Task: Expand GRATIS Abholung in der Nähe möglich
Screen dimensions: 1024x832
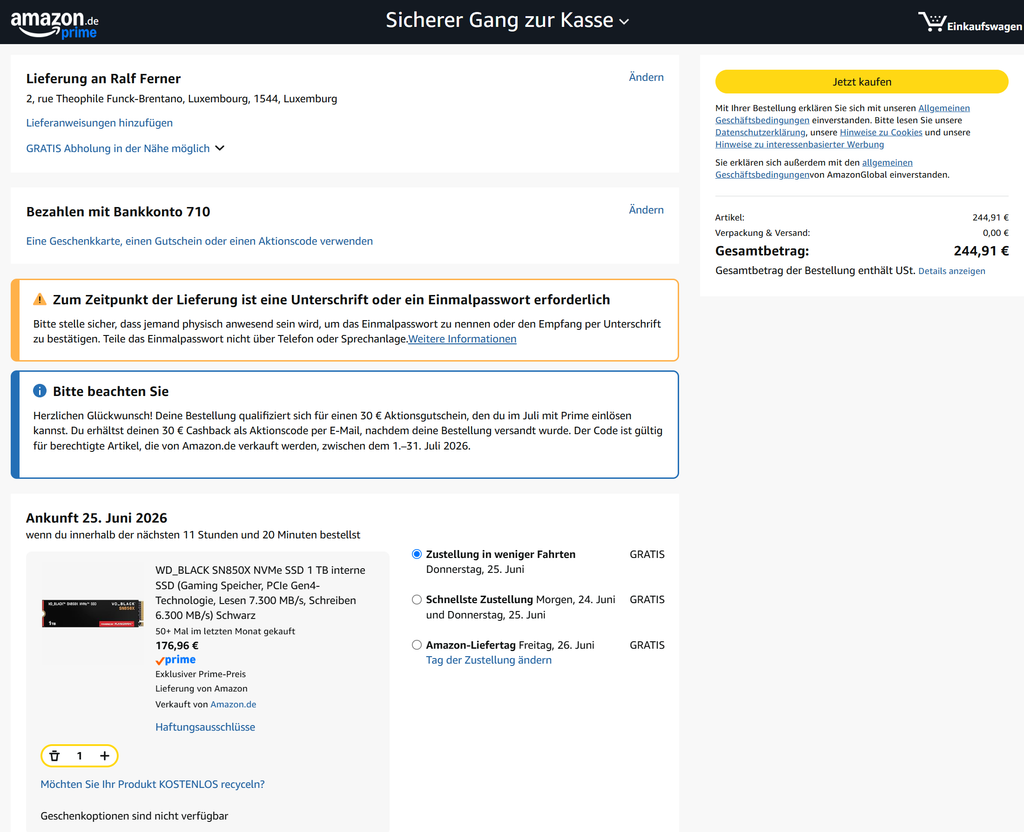Action: click(125, 148)
